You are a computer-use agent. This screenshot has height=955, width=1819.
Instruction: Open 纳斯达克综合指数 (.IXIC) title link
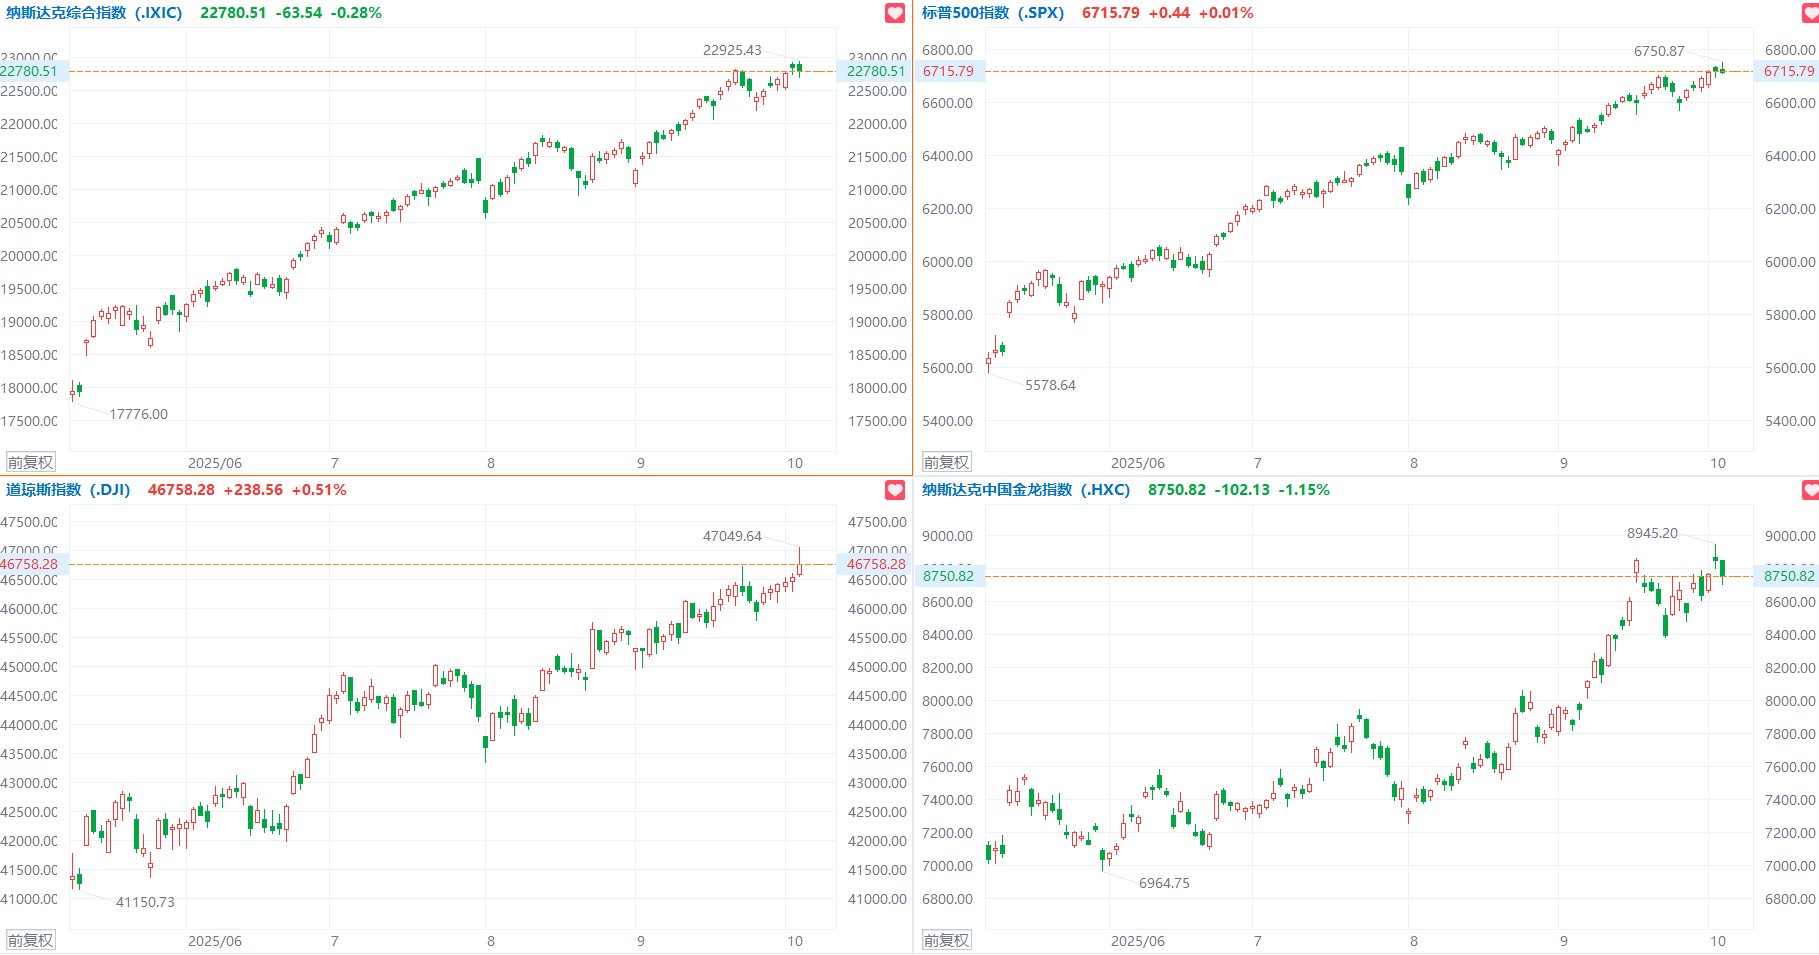[x=94, y=13]
